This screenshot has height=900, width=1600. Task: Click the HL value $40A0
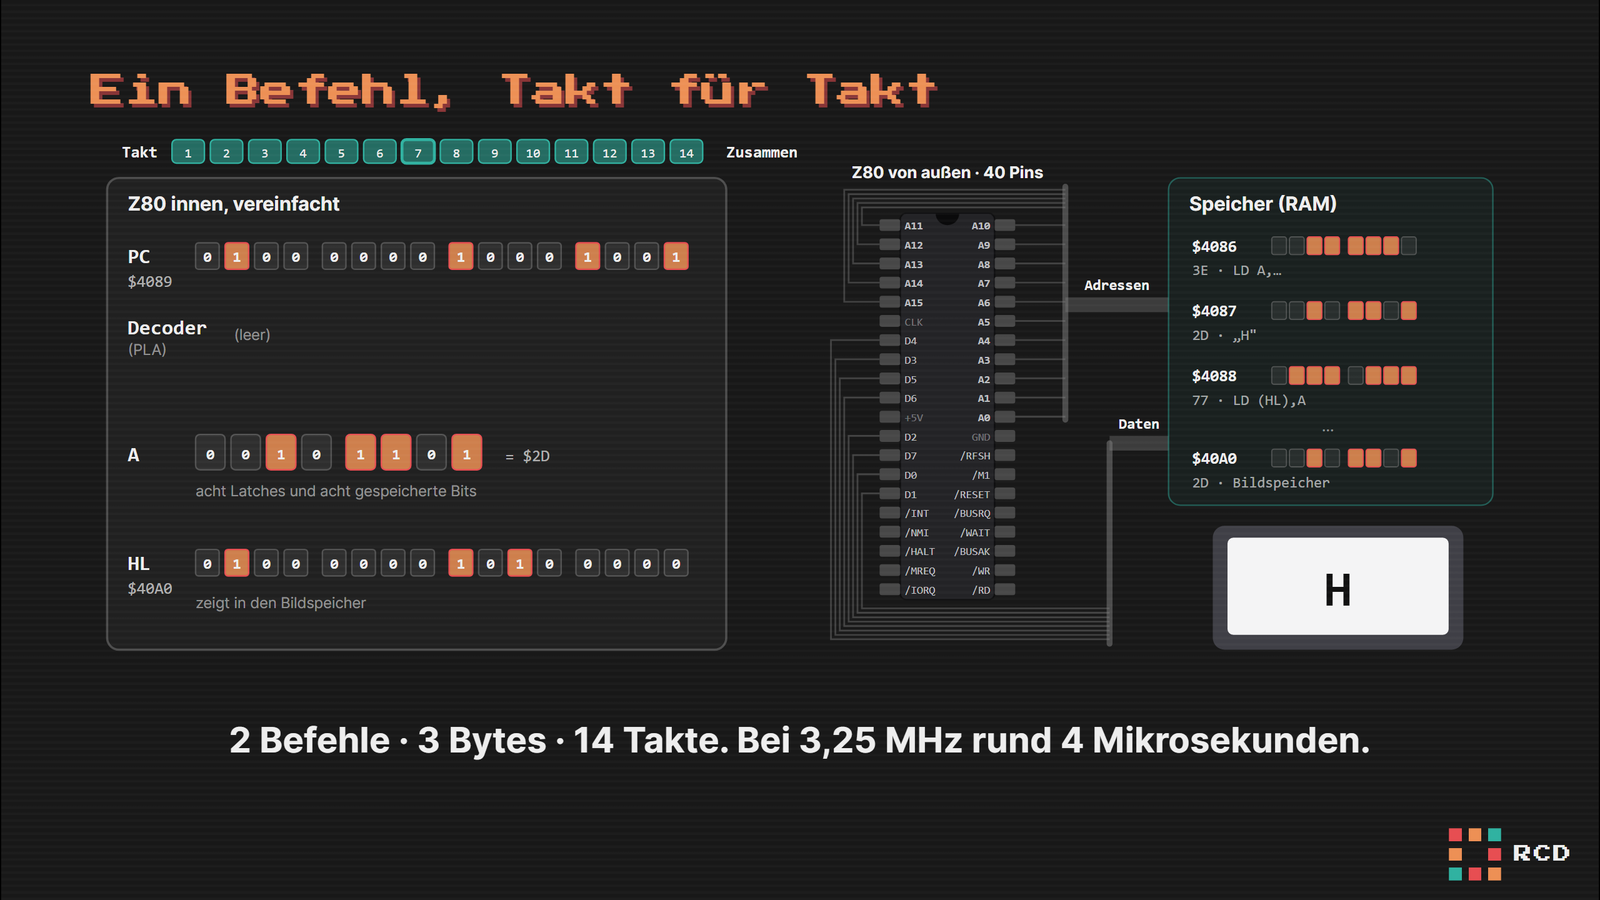(150, 589)
